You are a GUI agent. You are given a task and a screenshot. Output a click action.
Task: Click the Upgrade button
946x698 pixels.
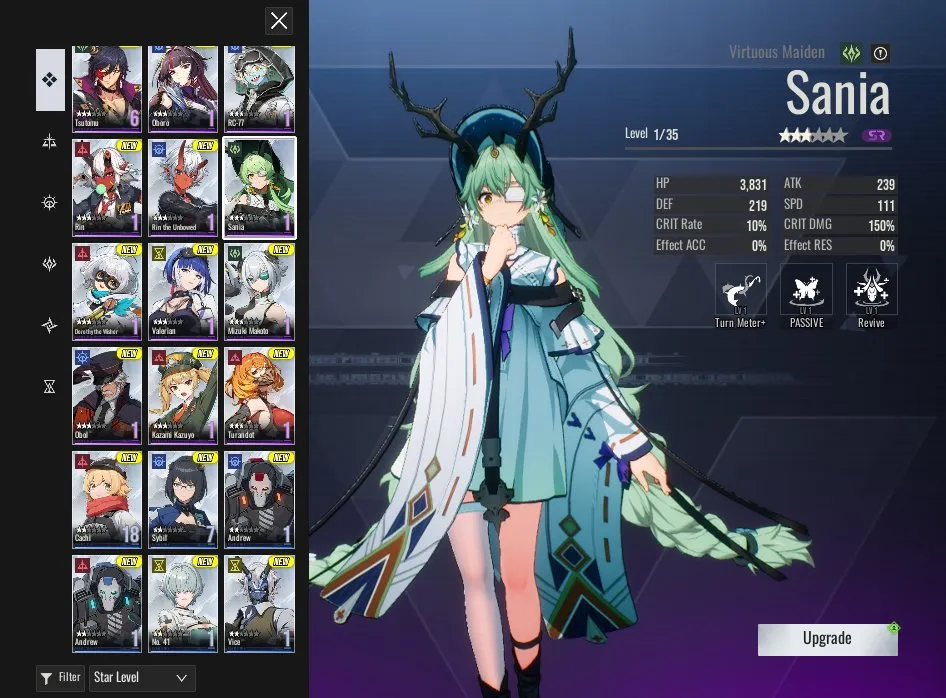click(827, 639)
